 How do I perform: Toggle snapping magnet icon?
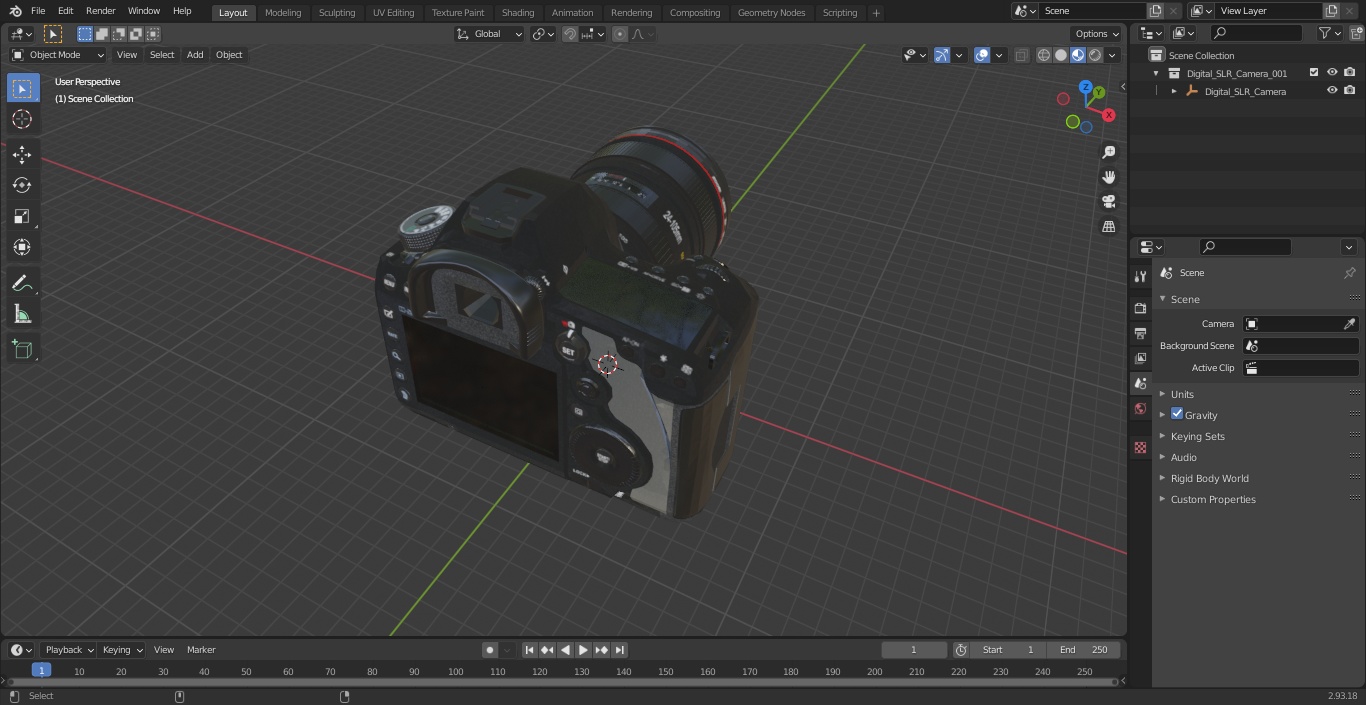pyautogui.click(x=570, y=34)
